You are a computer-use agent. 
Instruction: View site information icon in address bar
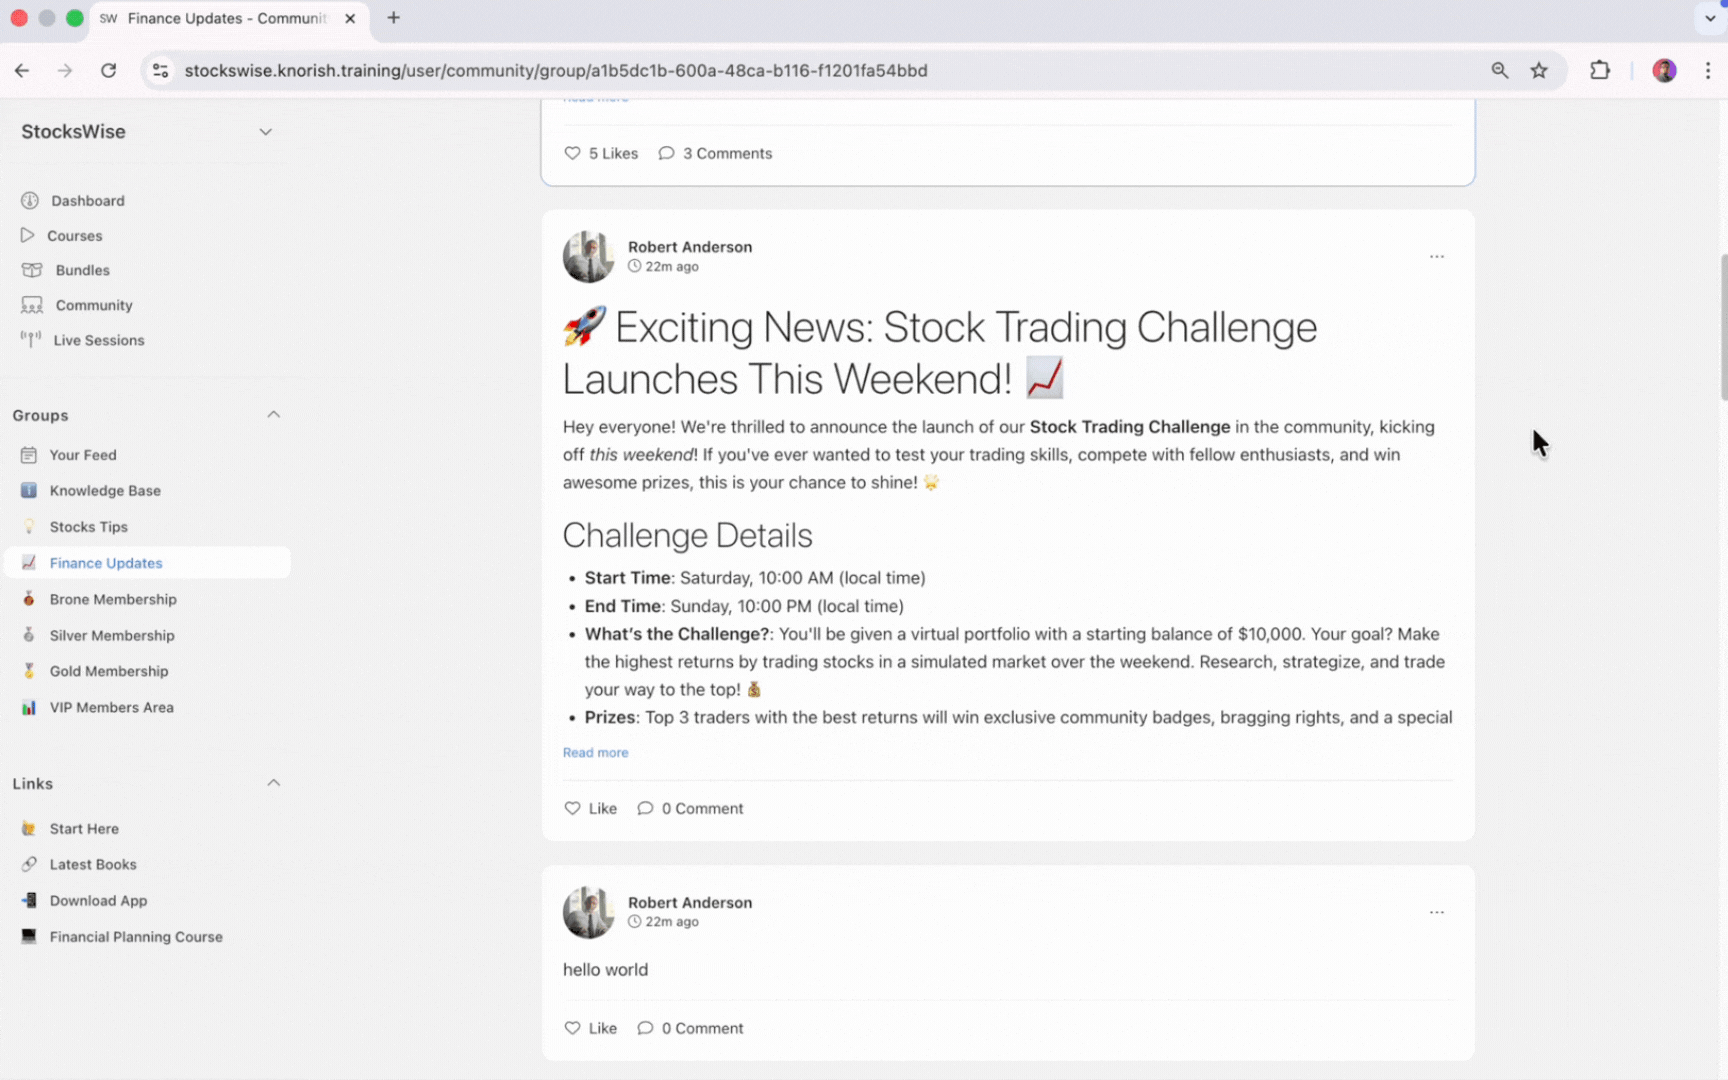point(160,70)
